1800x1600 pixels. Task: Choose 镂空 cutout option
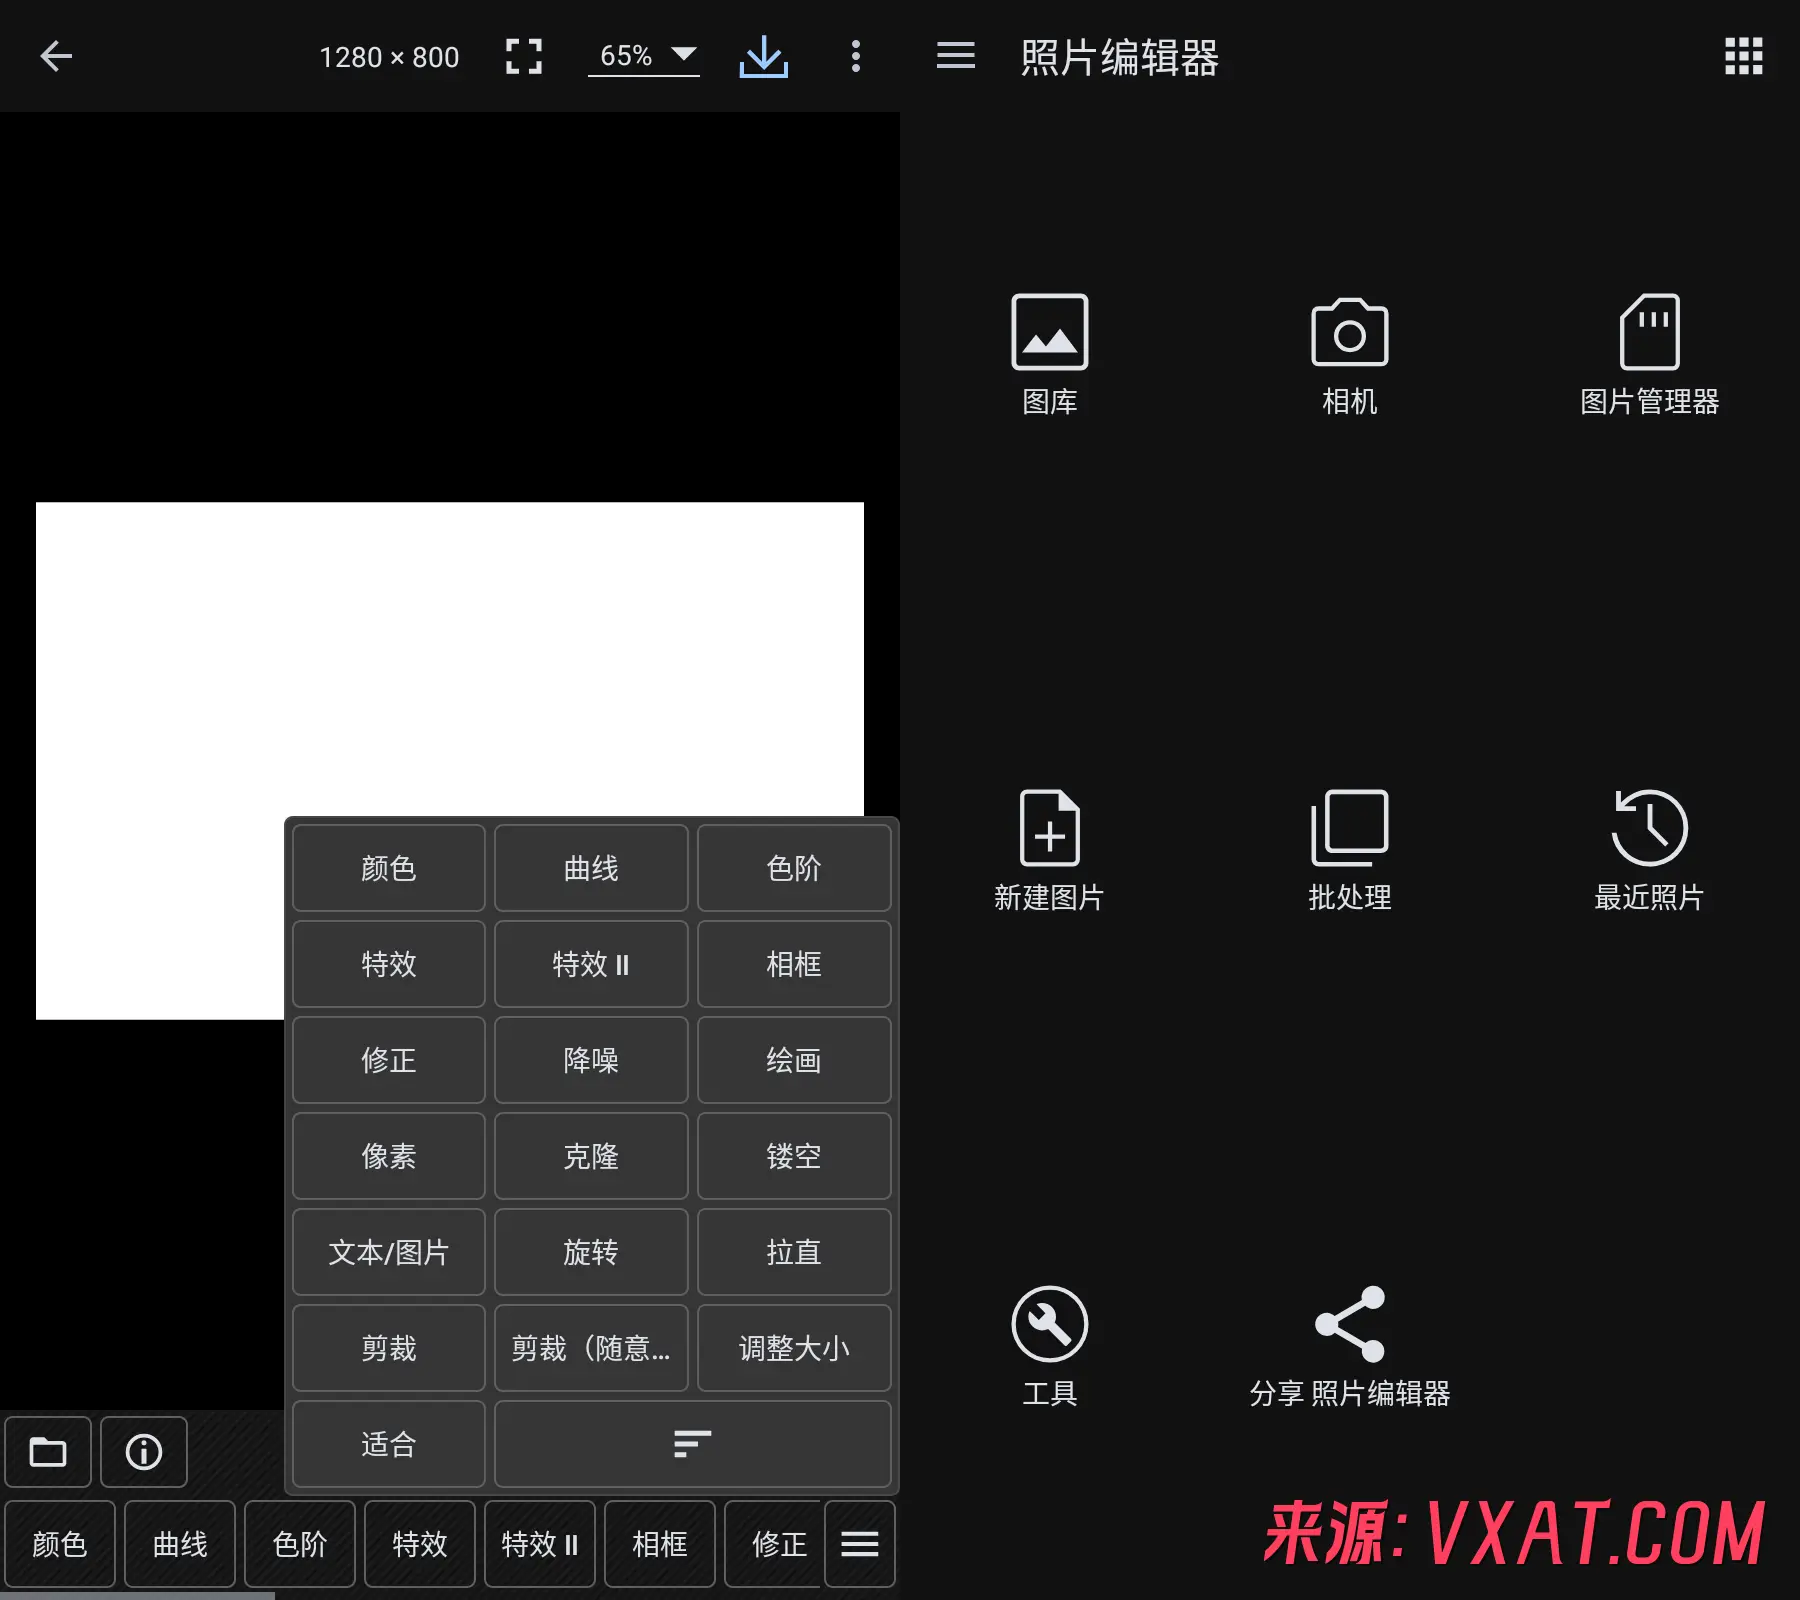pos(794,1156)
